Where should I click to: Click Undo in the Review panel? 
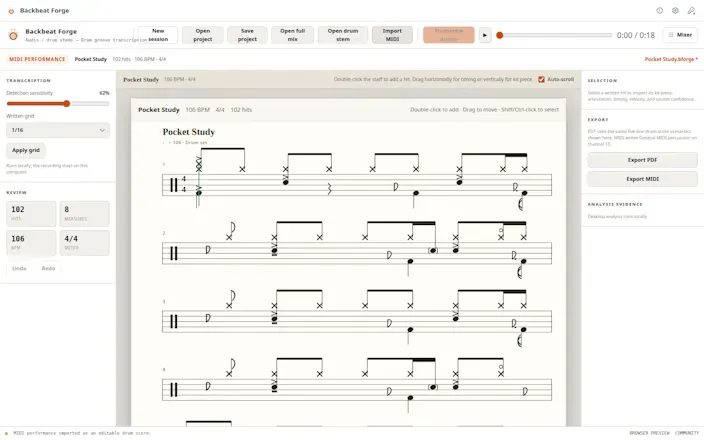coord(19,268)
